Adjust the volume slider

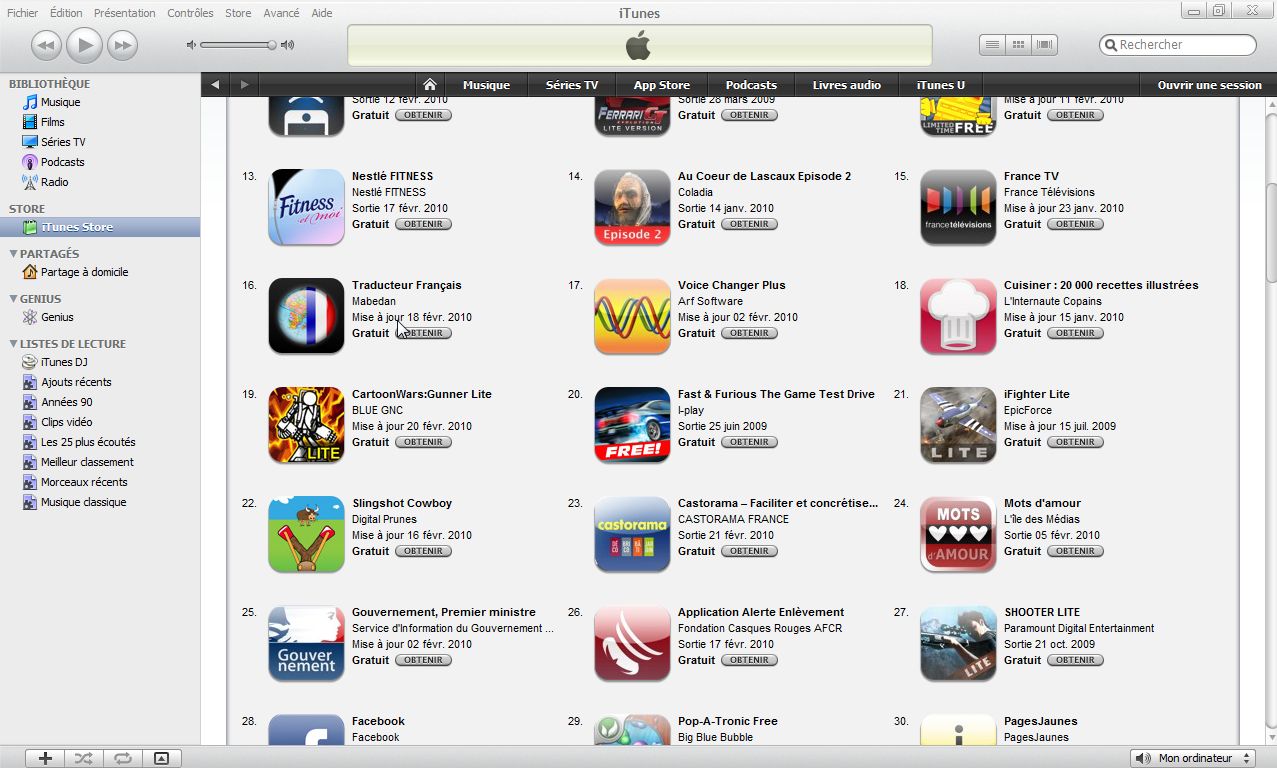(238, 45)
